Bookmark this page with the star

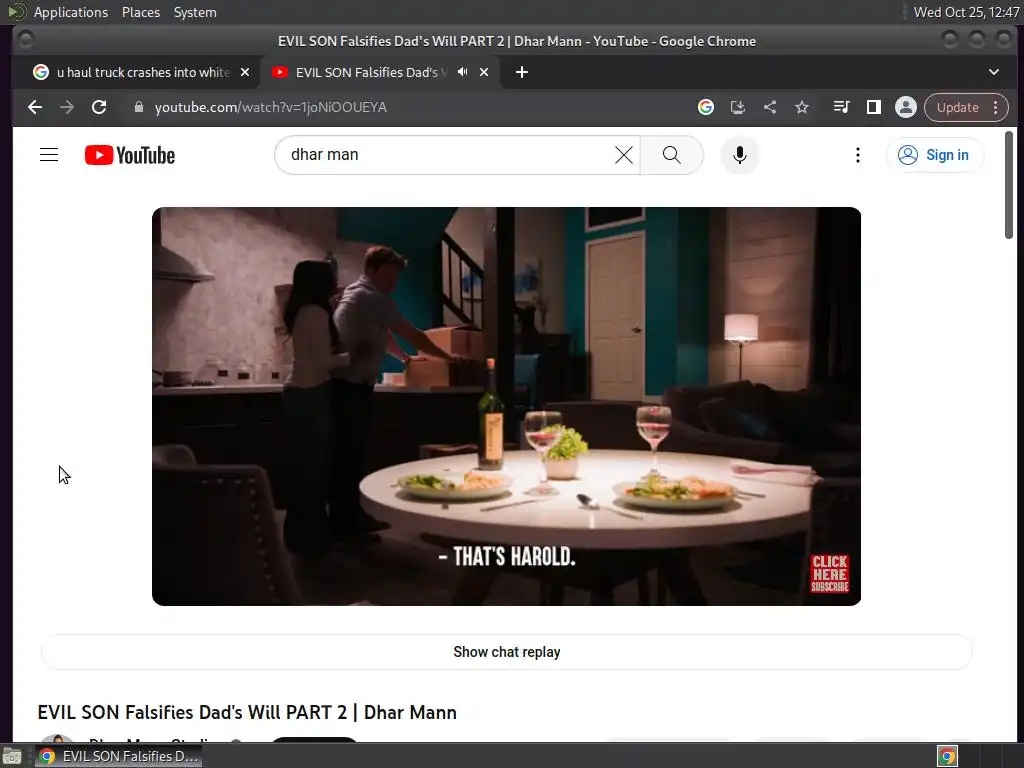(x=802, y=107)
